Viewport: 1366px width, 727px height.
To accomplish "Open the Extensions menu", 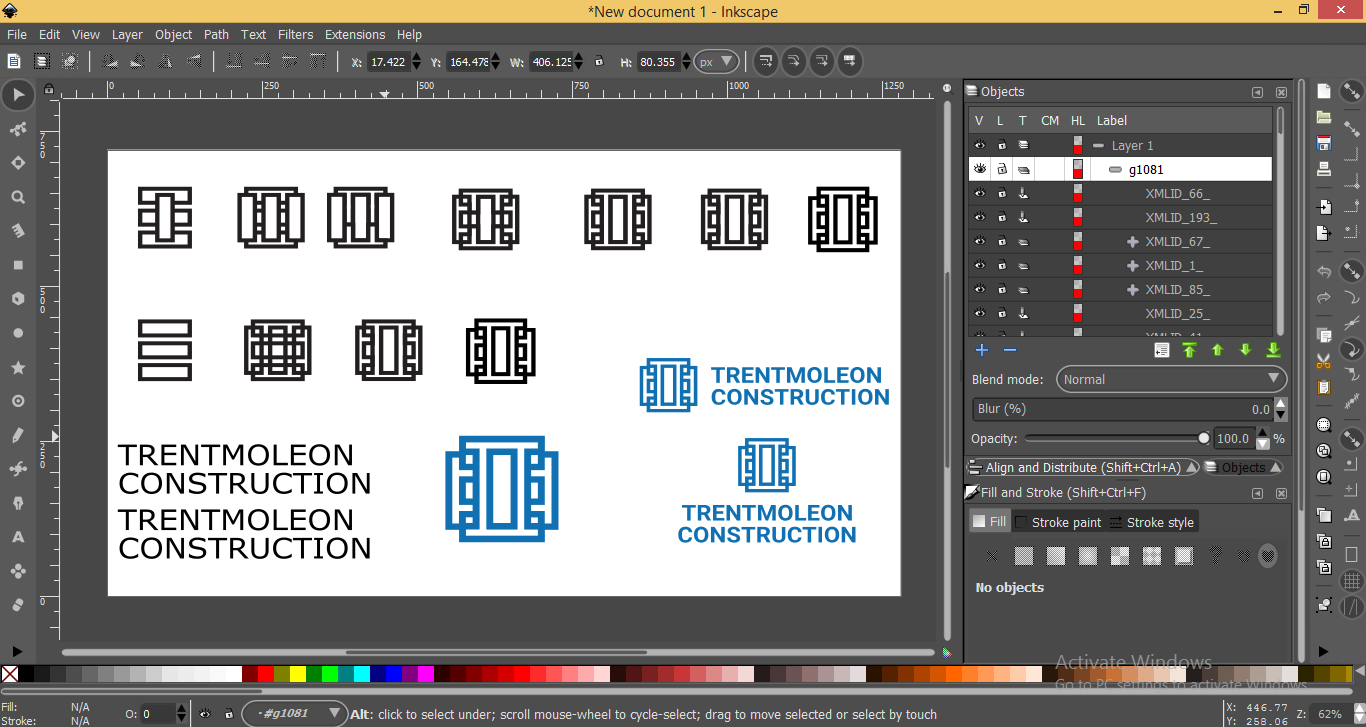I will [355, 34].
